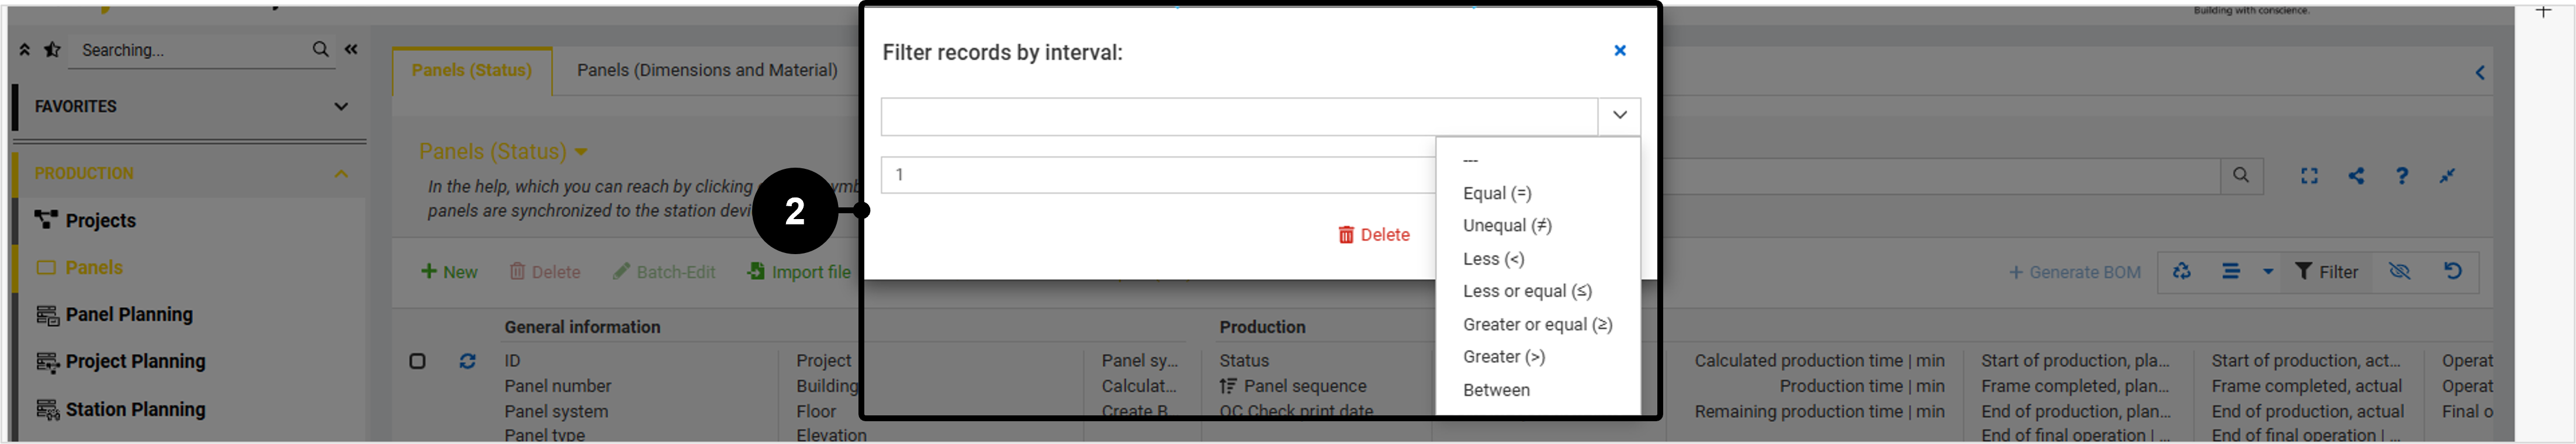
Task: Click the fullscreen icon
Action: [2308, 176]
